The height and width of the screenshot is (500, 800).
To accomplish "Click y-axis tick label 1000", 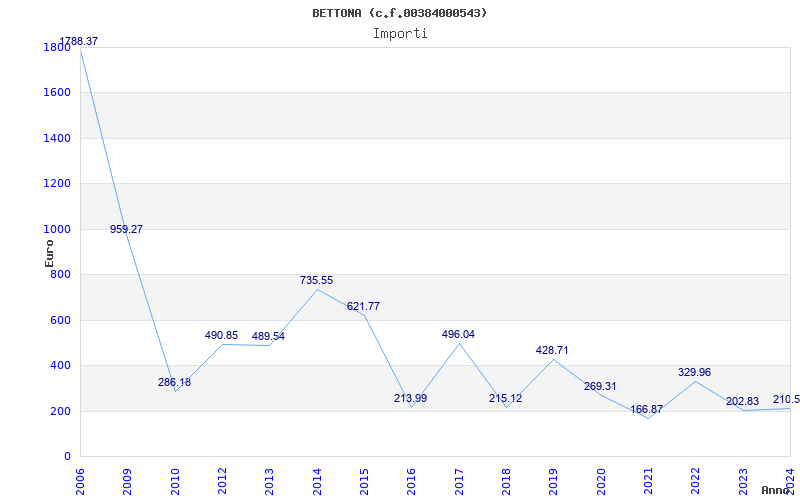I will click(58, 230).
